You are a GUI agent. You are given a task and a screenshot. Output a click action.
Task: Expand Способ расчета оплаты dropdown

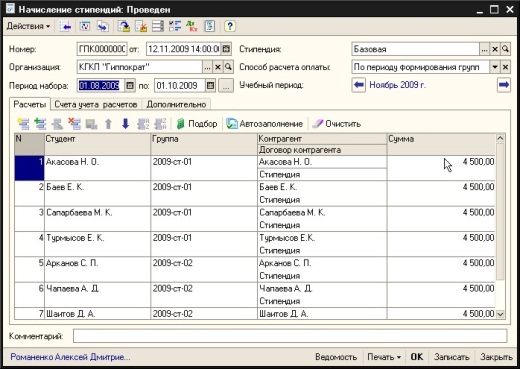click(x=495, y=67)
